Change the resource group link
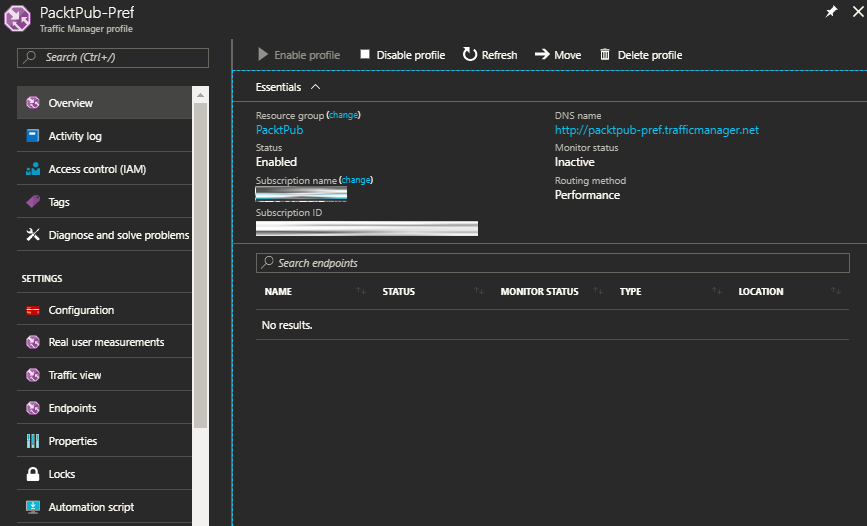The image size is (867, 526). [x=343, y=115]
